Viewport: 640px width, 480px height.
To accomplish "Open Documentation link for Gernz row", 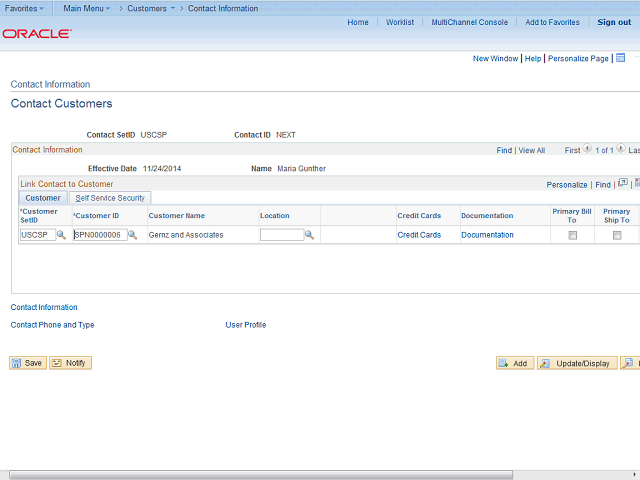I will tap(487, 235).
